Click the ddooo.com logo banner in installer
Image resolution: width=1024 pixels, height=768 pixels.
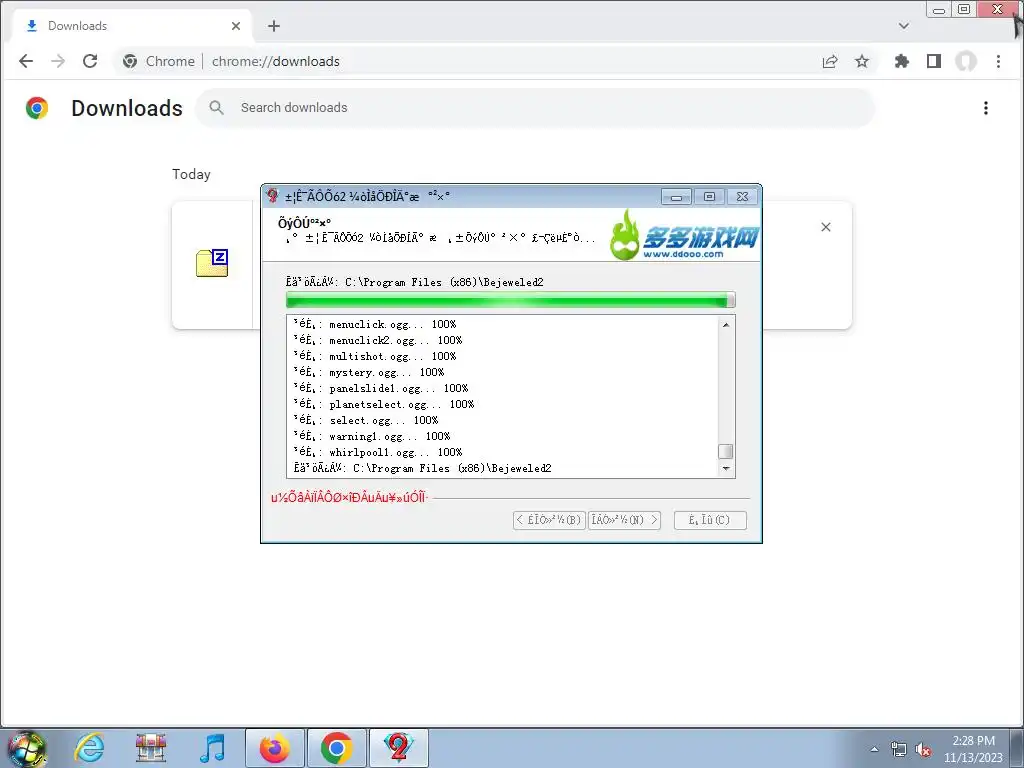point(683,235)
